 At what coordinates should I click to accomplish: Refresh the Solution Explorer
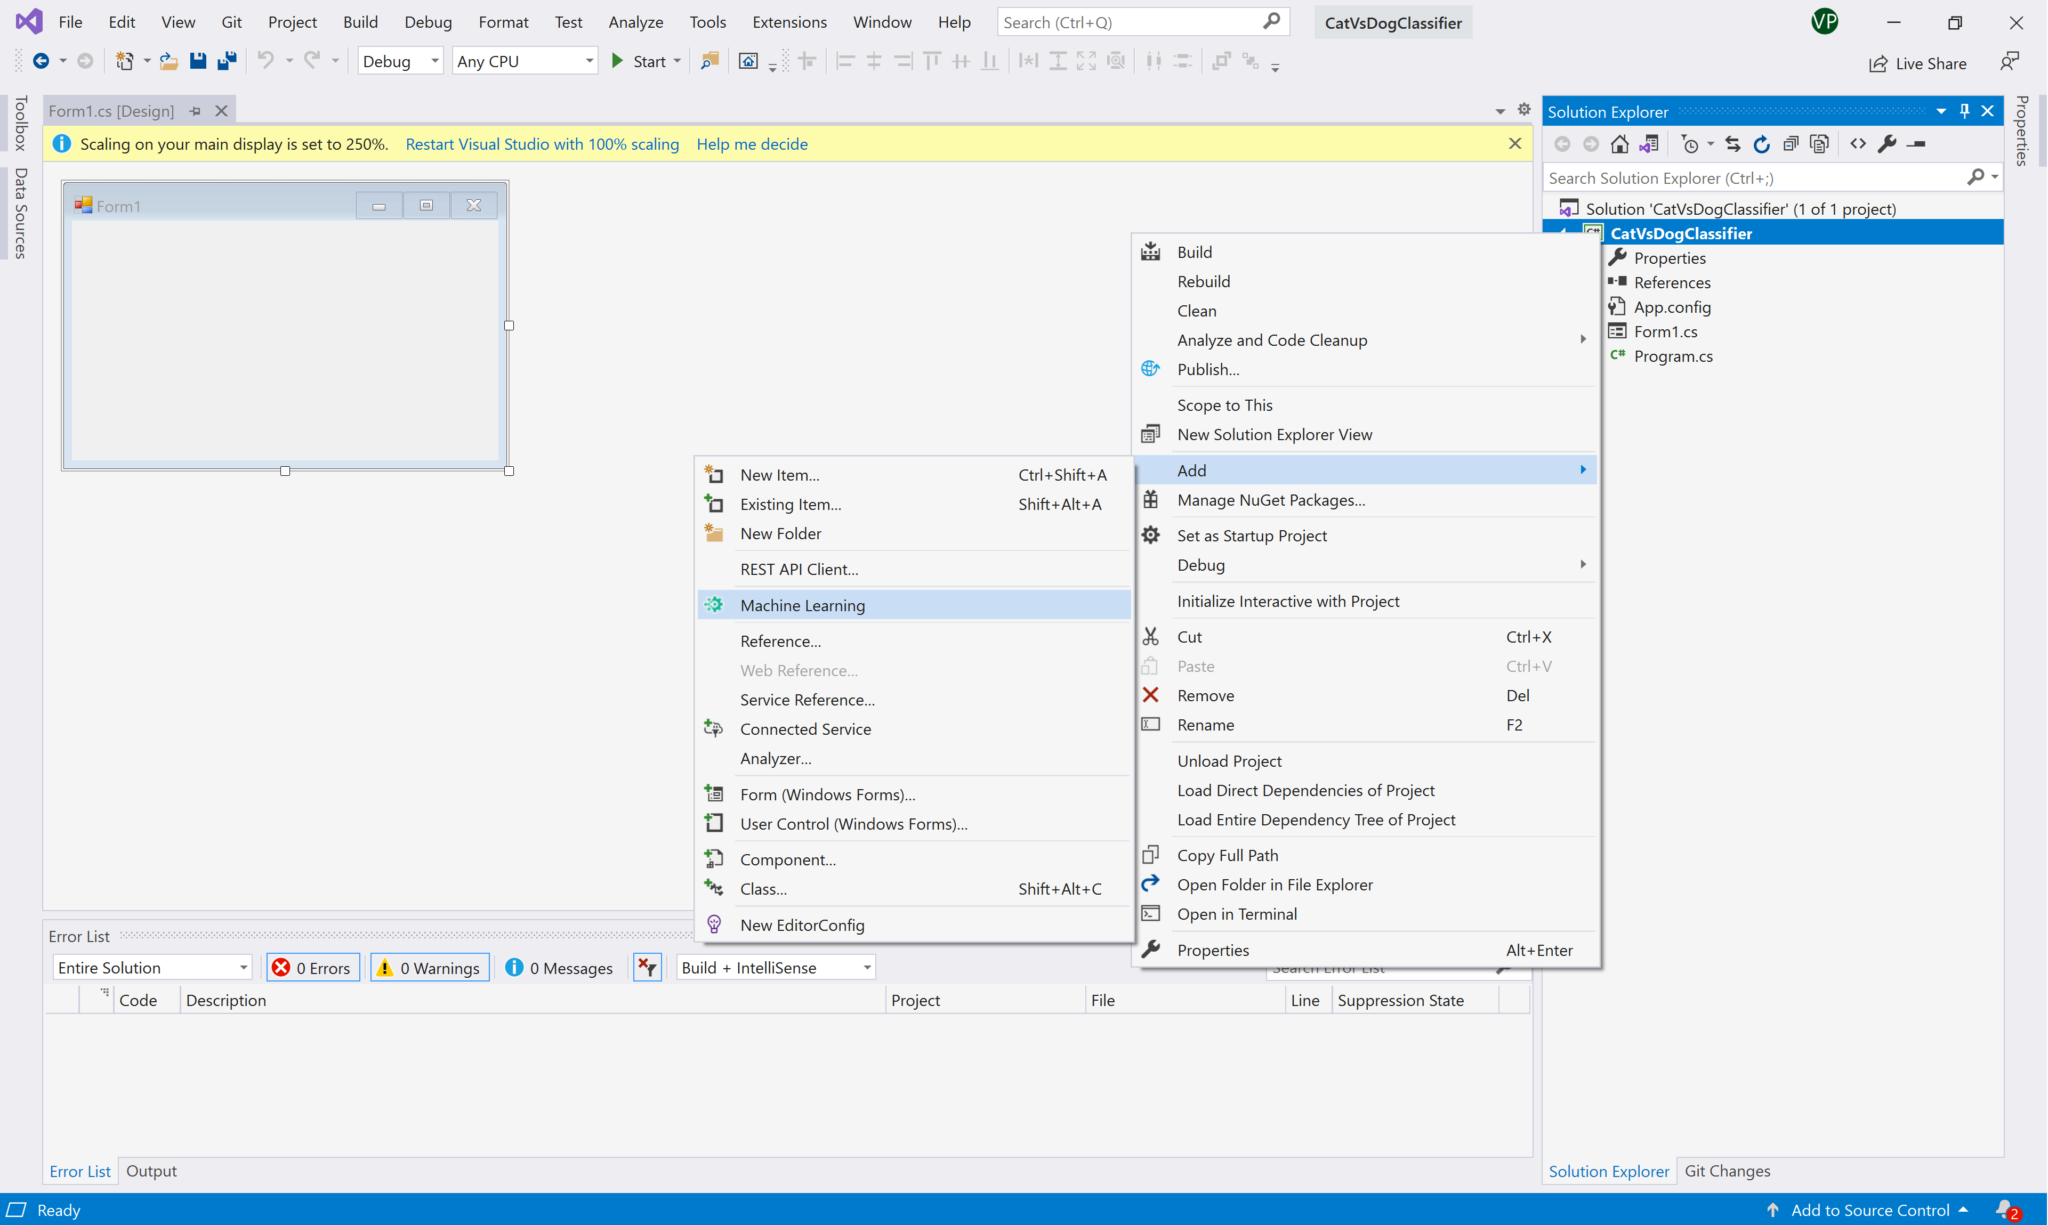[1762, 144]
